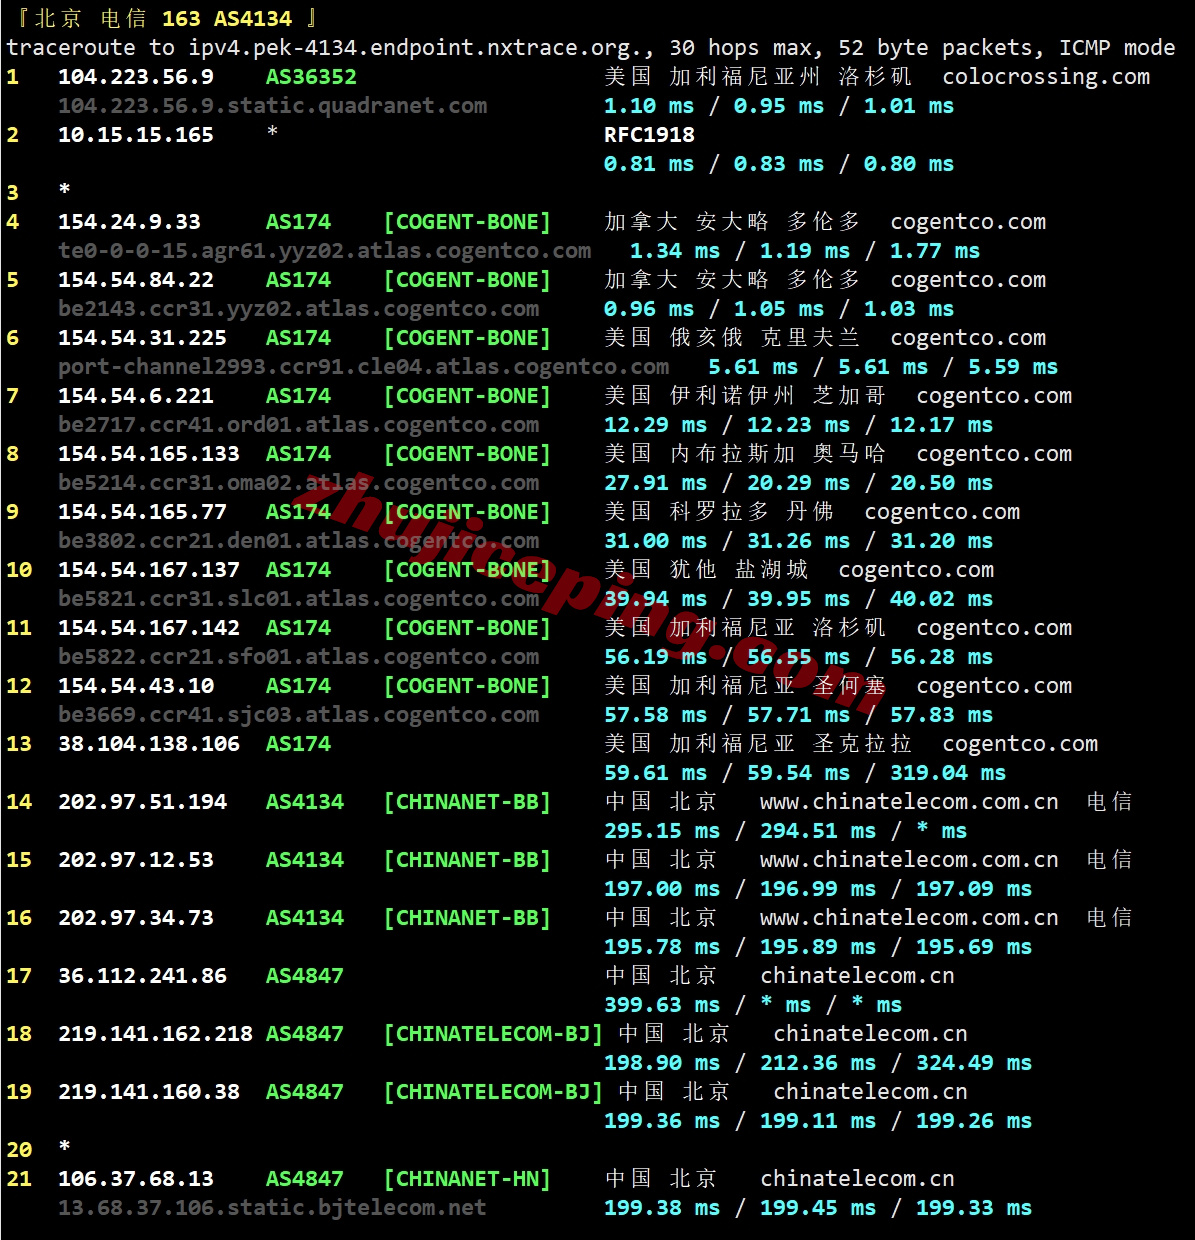Select hostname port-channel2993.ccr91.cle04.atlas.cogentco.com
Screen dimensions: 1195x1240
[364, 367]
